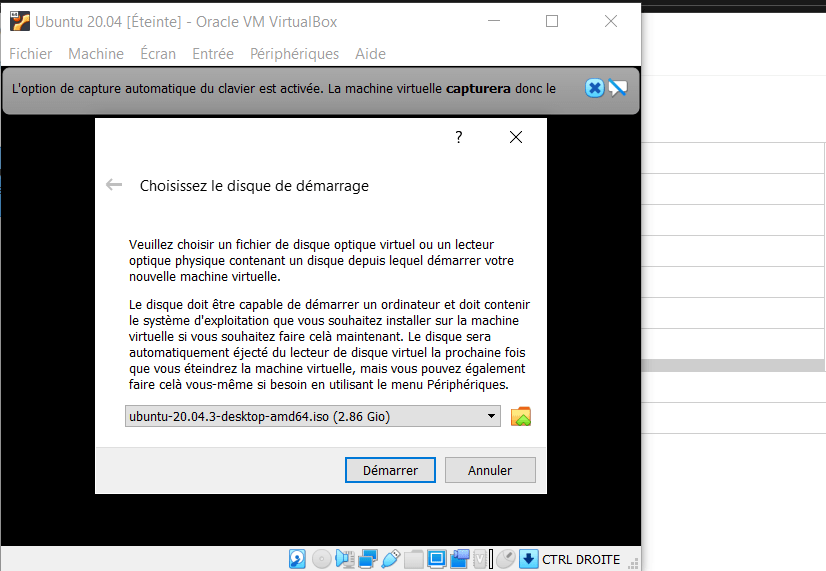Click the CTRL DROITE host key label
The height and width of the screenshot is (571, 826).
[581, 559]
